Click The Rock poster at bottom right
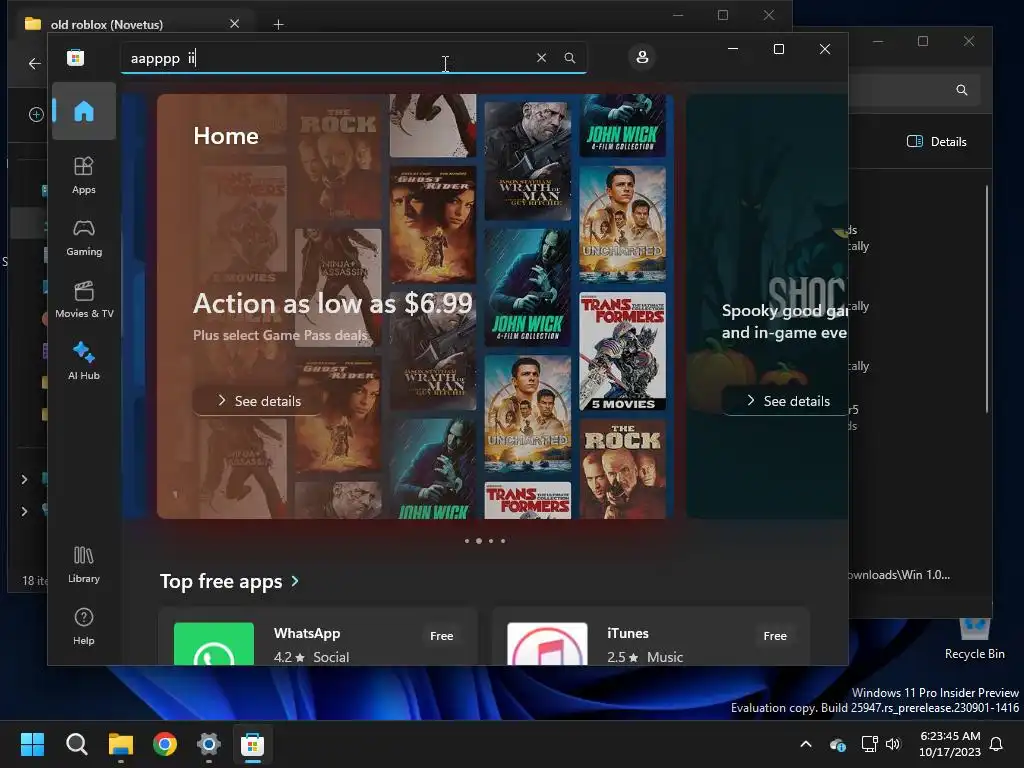 (x=622, y=468)
